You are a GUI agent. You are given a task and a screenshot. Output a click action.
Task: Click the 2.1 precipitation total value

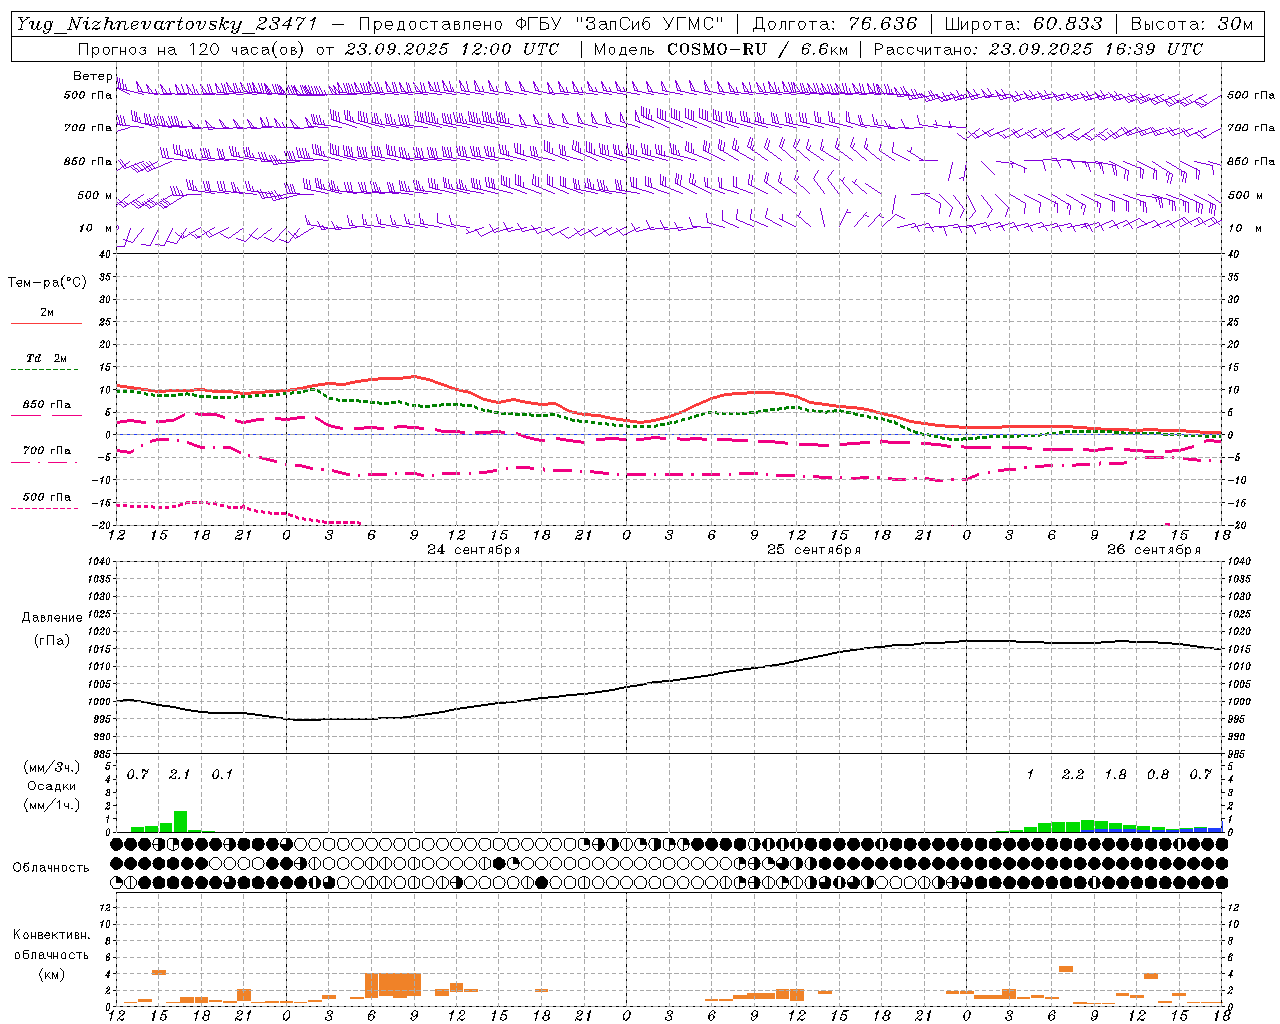pyautogui.click(x=179, y=774)
